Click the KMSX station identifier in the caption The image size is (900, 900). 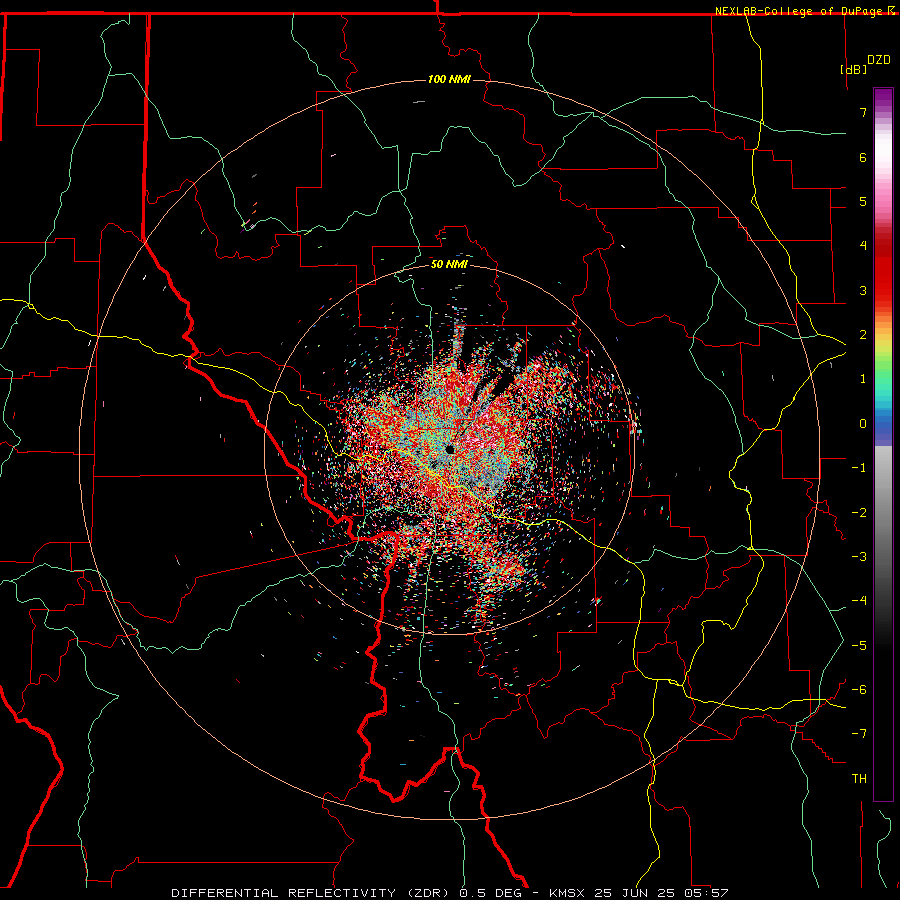[569, 893]
